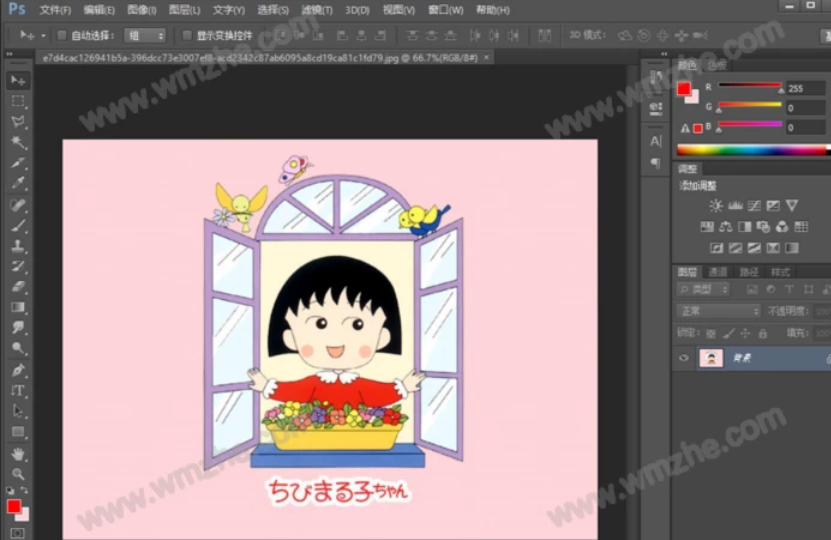Screen dimensions: 831x540
Task: Toggle lock position
Action: 745,333
